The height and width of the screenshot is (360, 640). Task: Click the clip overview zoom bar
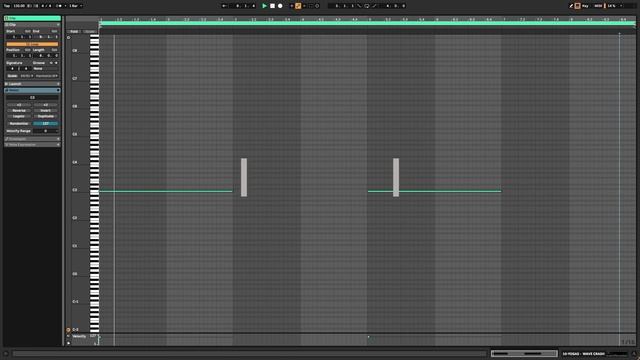(524, 353)
